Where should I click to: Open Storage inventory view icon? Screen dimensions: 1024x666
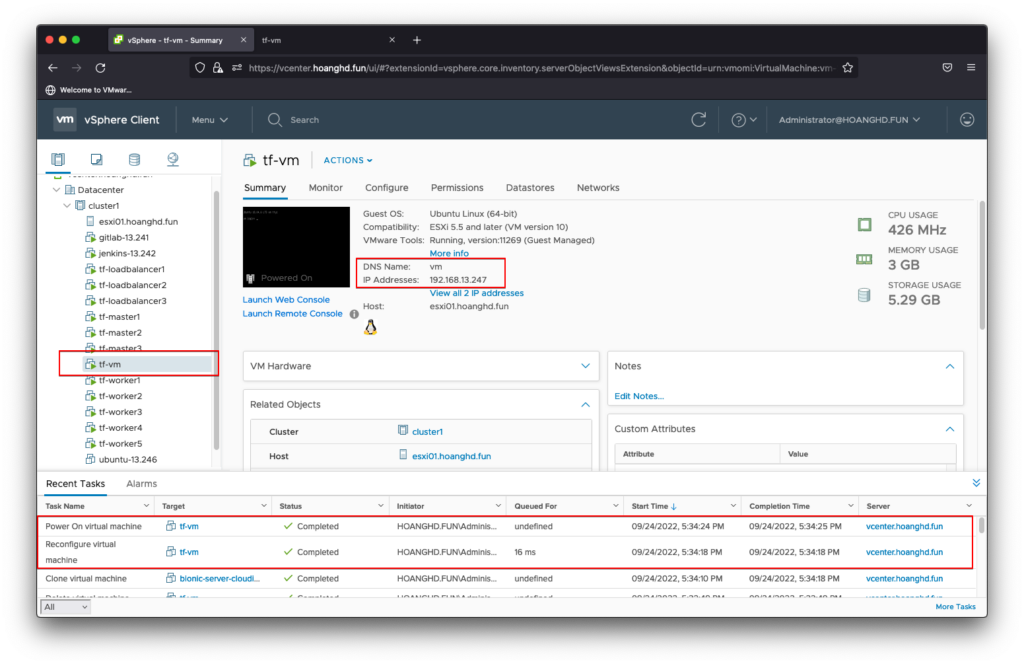tap(135, 159)
